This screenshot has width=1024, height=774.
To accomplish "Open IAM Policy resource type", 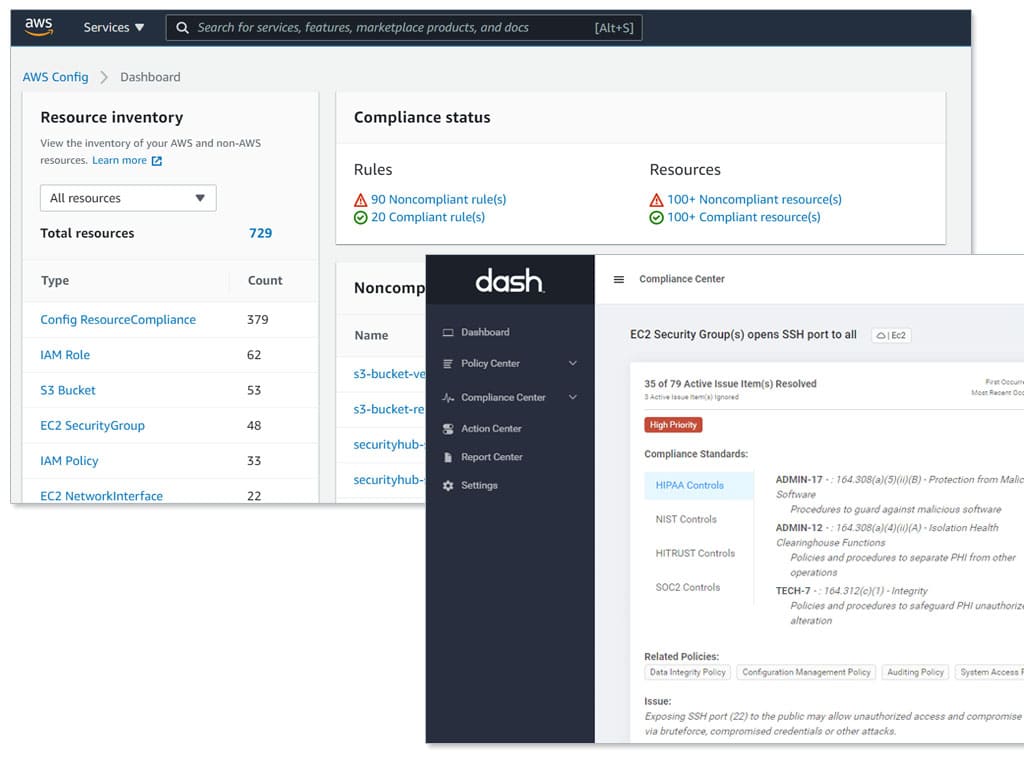I will 69,460.
